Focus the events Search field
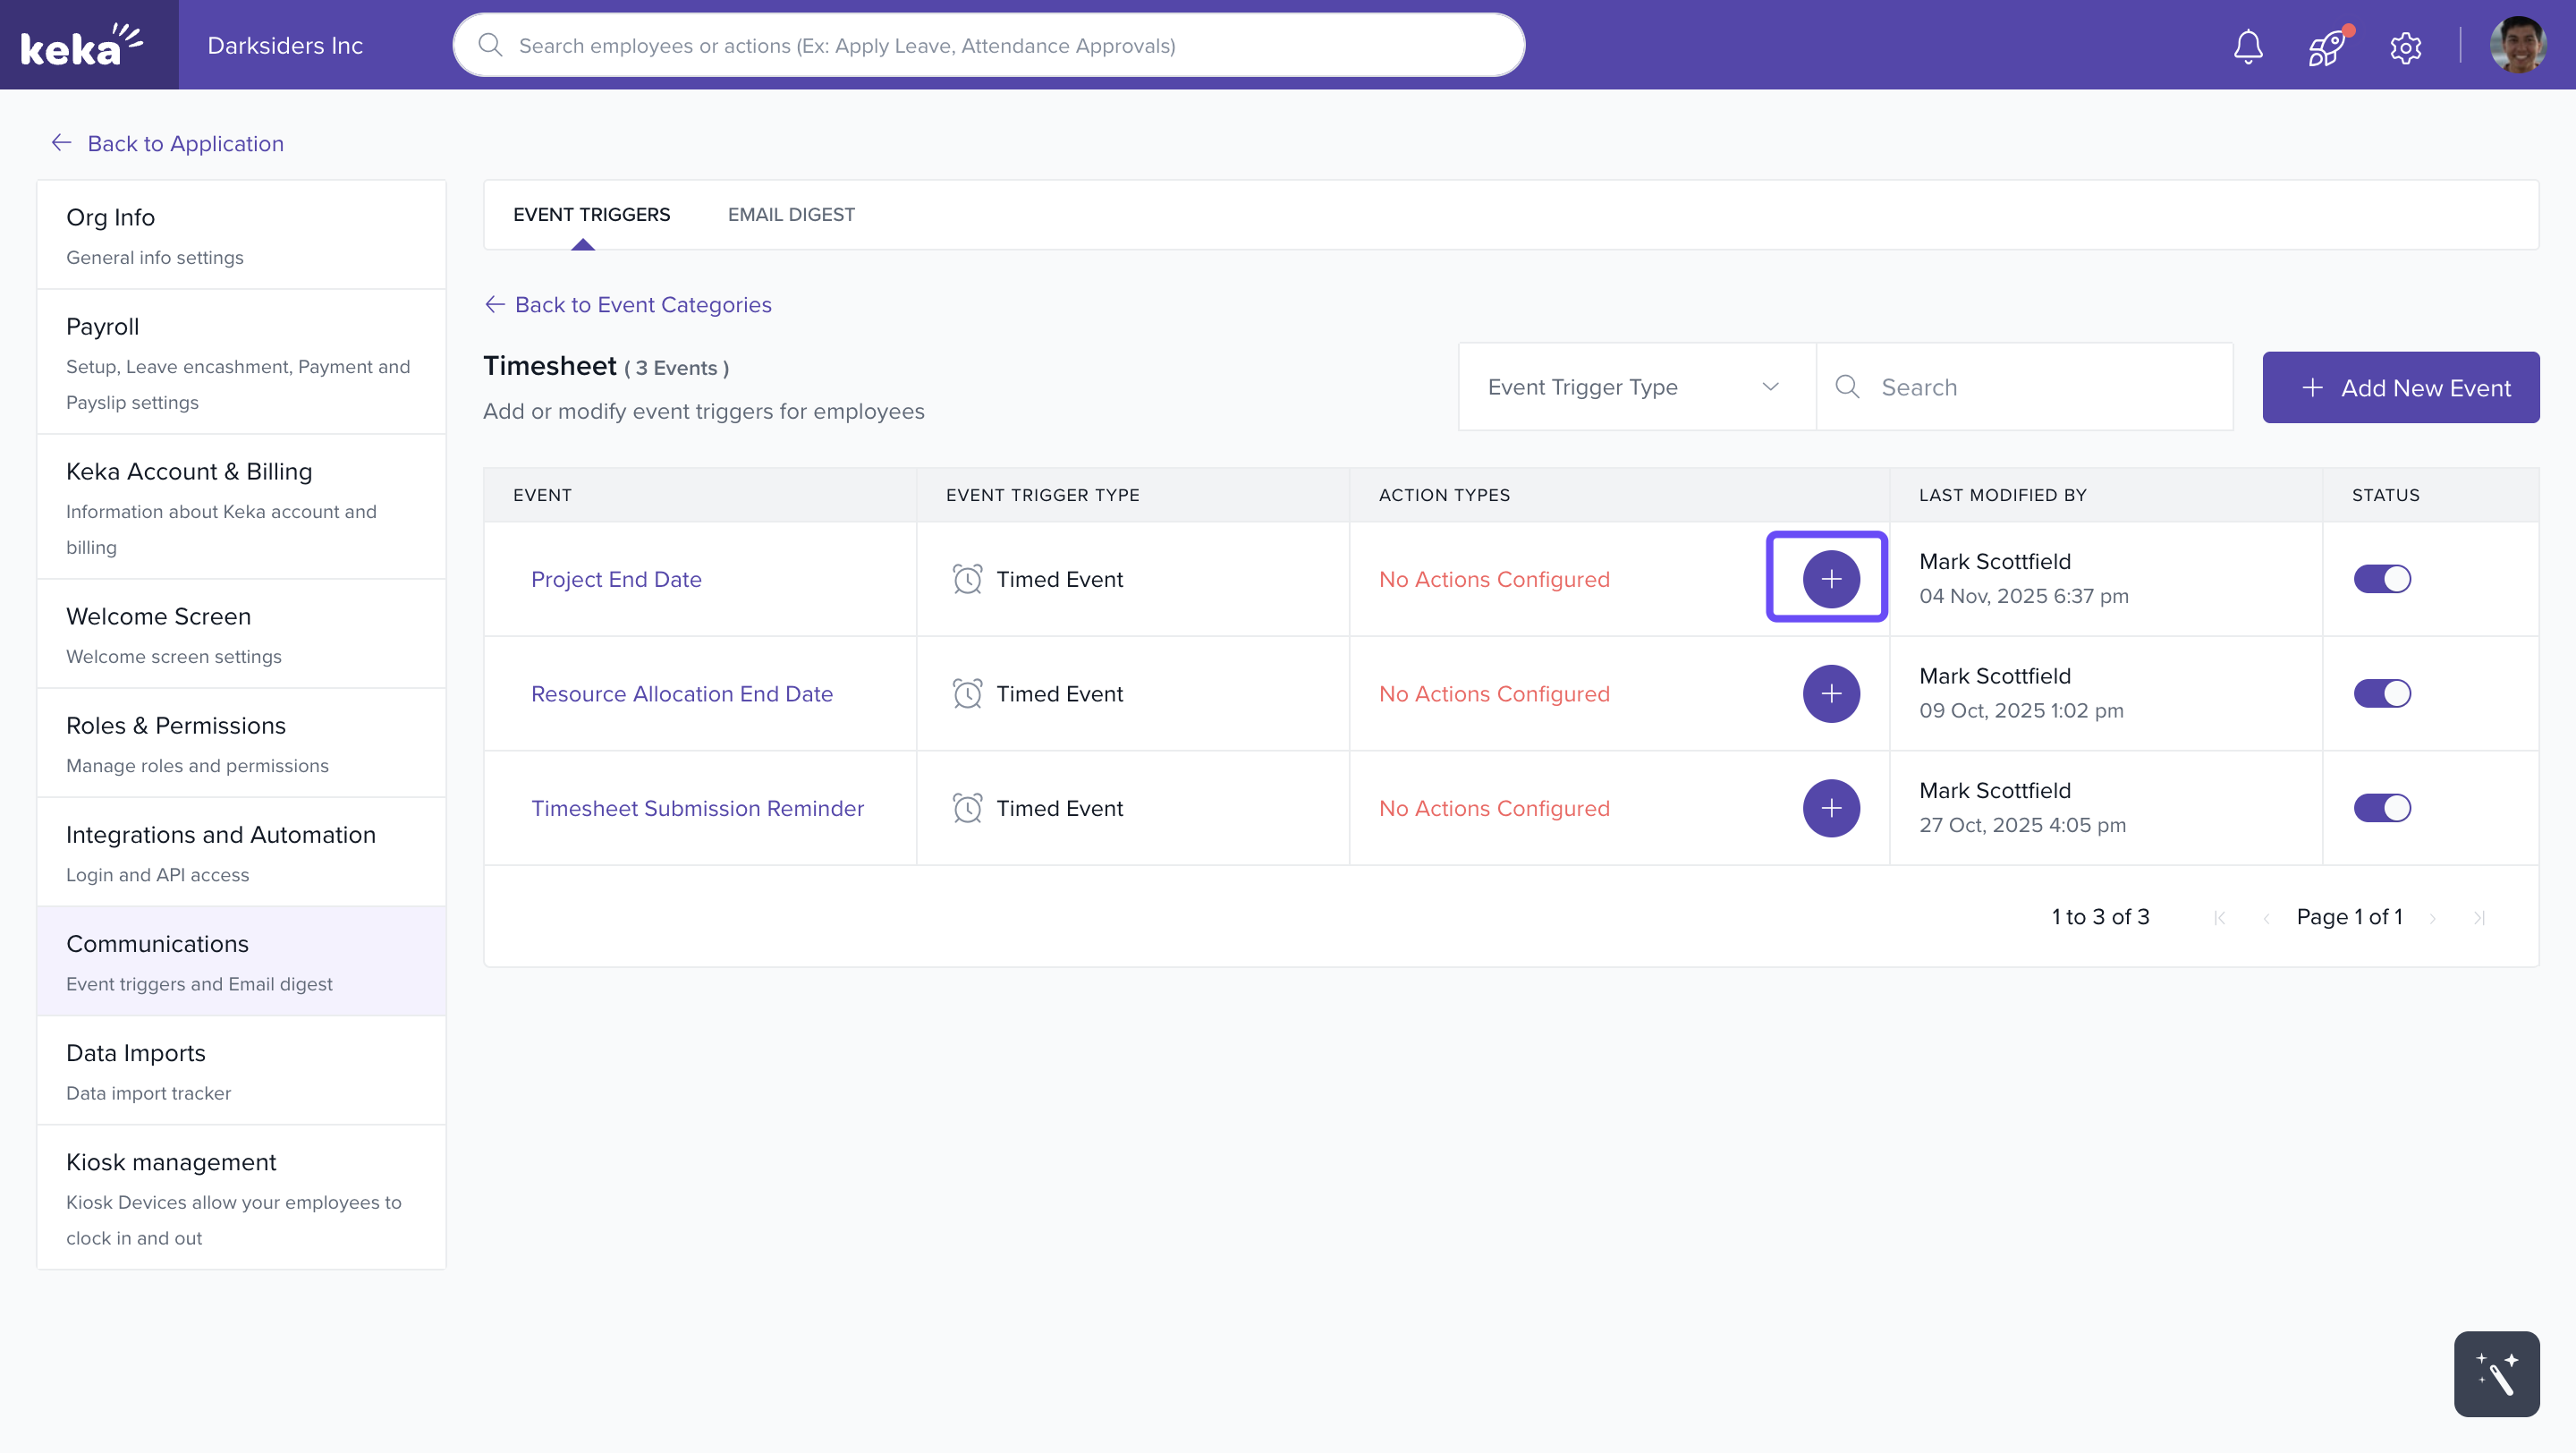This screenshot has width=2576, height=1453. [x=2040, y=387]
